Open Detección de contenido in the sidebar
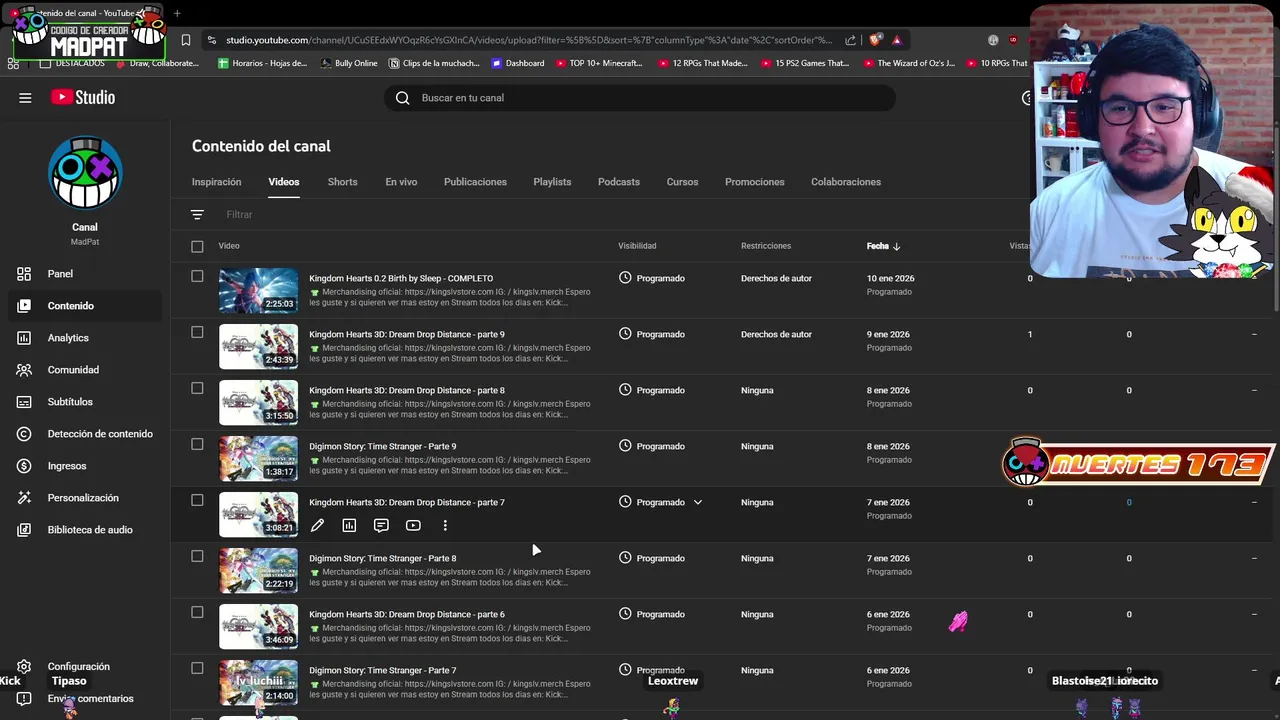Screen dimensions: 1280x720 [x=99, y=434]
